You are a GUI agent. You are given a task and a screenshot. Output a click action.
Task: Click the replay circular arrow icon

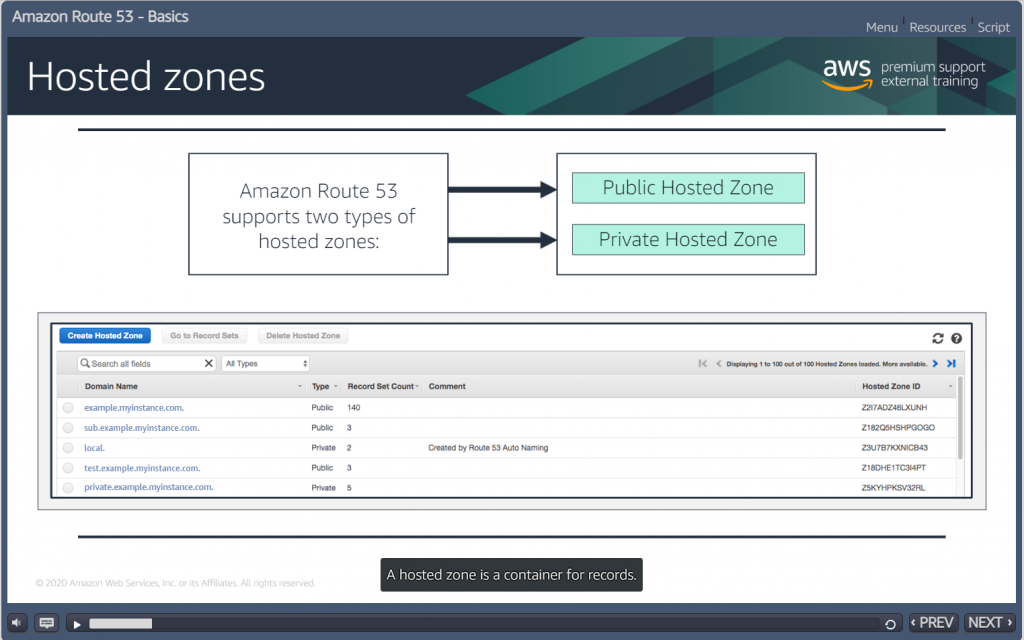pyautogui.click(x=889, y=624)
